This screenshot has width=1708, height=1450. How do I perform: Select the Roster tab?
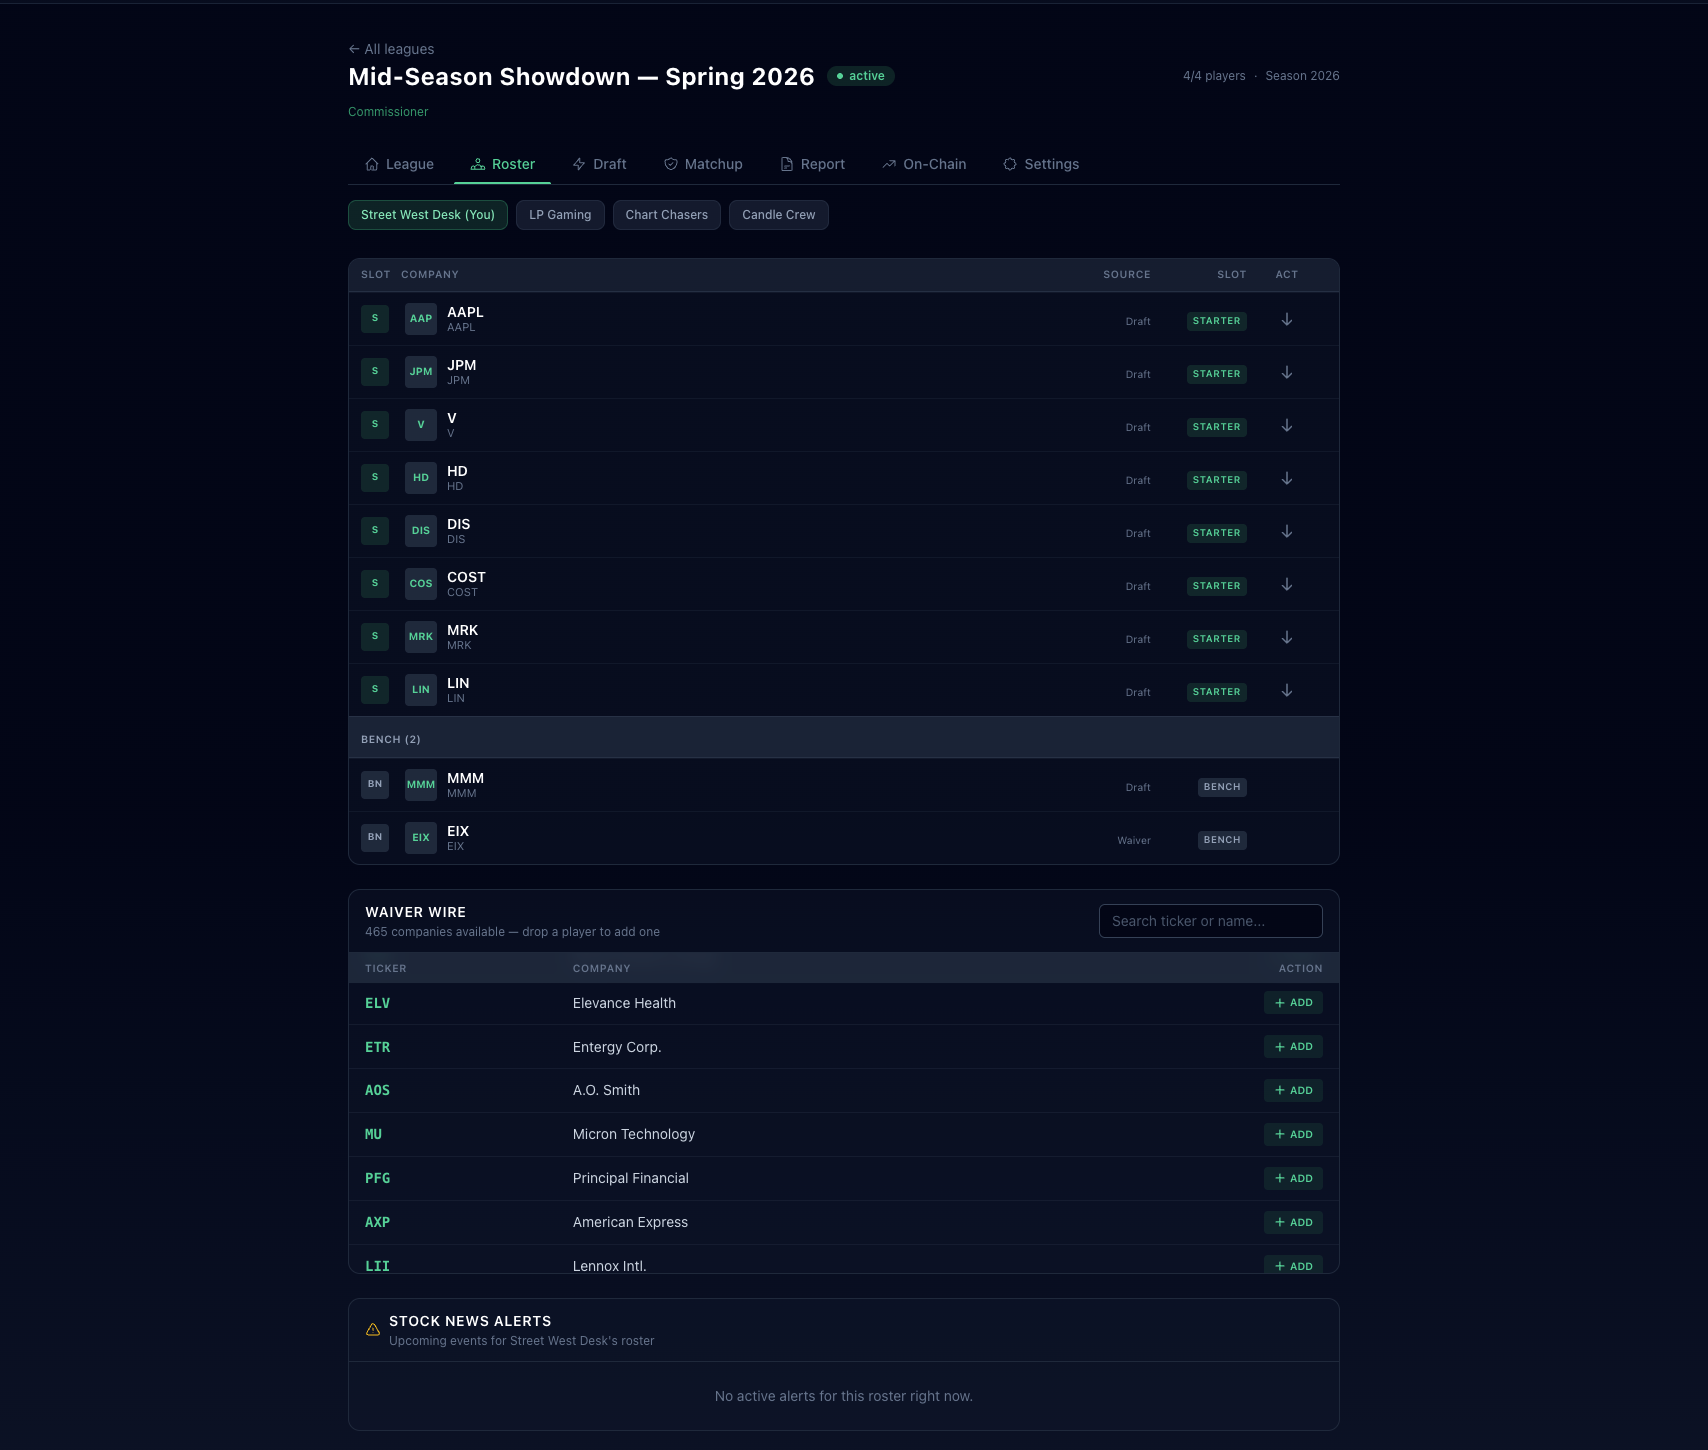pyautogui.click(x=503, y=164)
